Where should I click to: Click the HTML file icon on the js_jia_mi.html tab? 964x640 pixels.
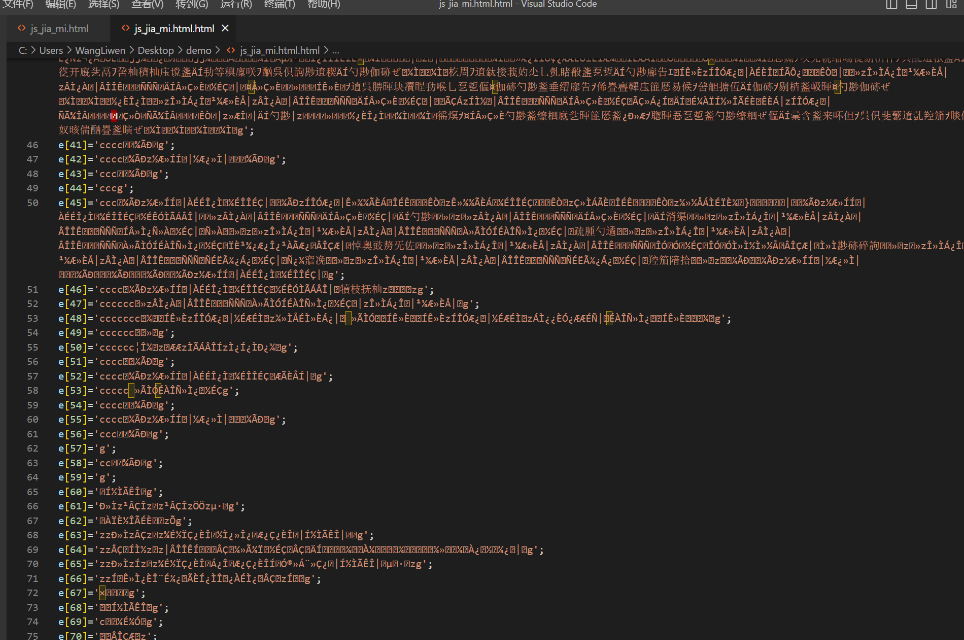coord(22,28)
